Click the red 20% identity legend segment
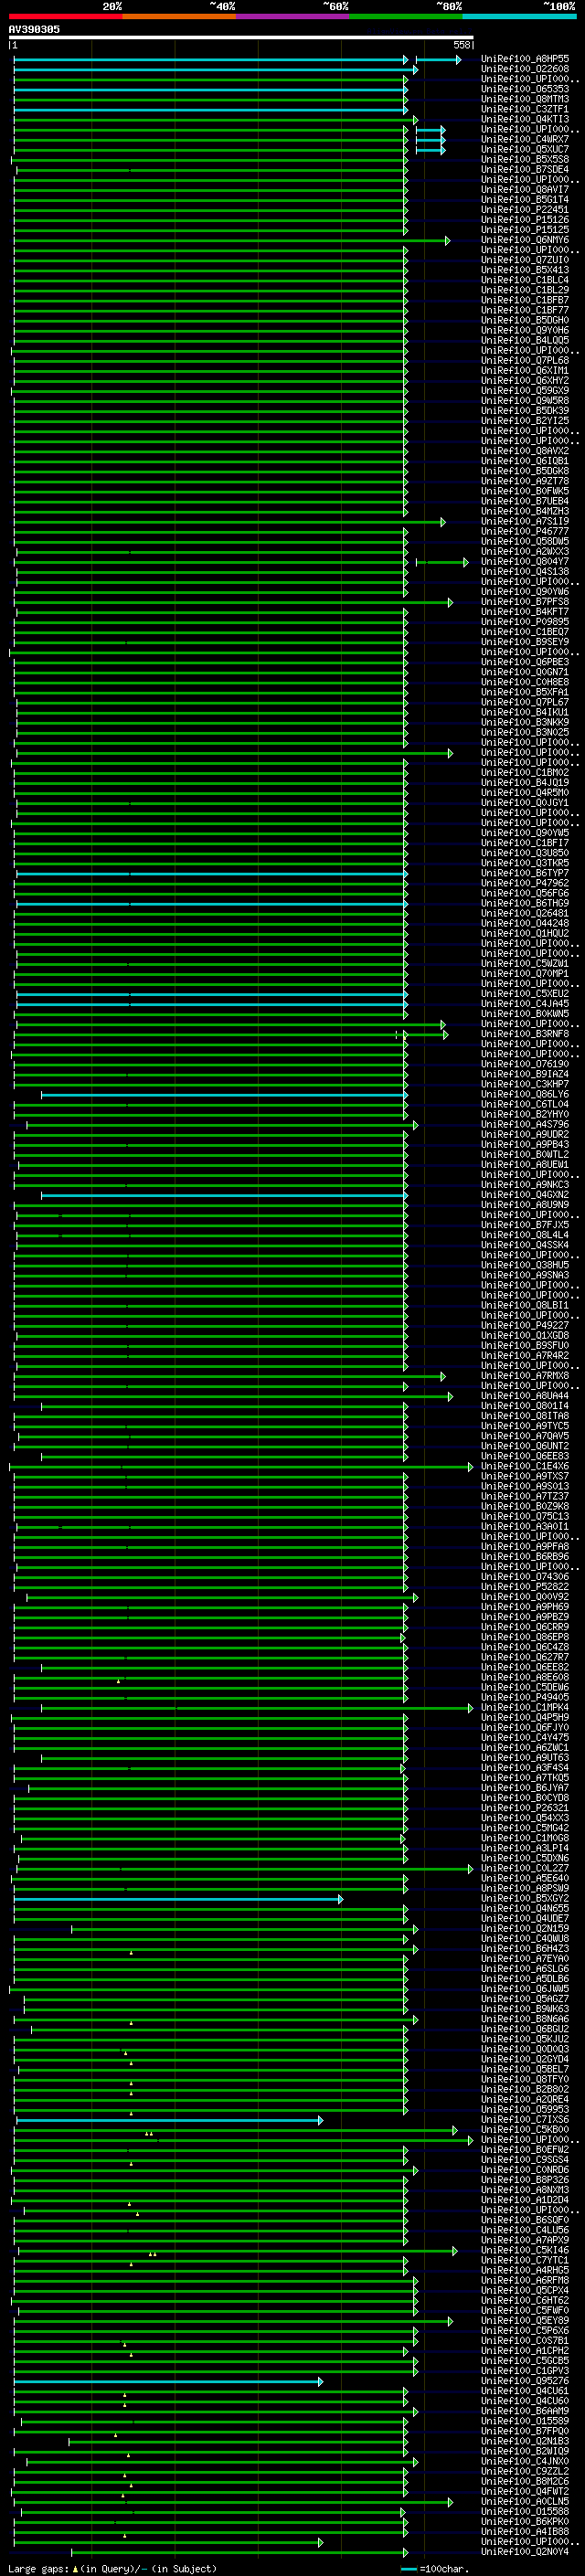The height and width of the screenshot is (2576, 585). (66, 16)
